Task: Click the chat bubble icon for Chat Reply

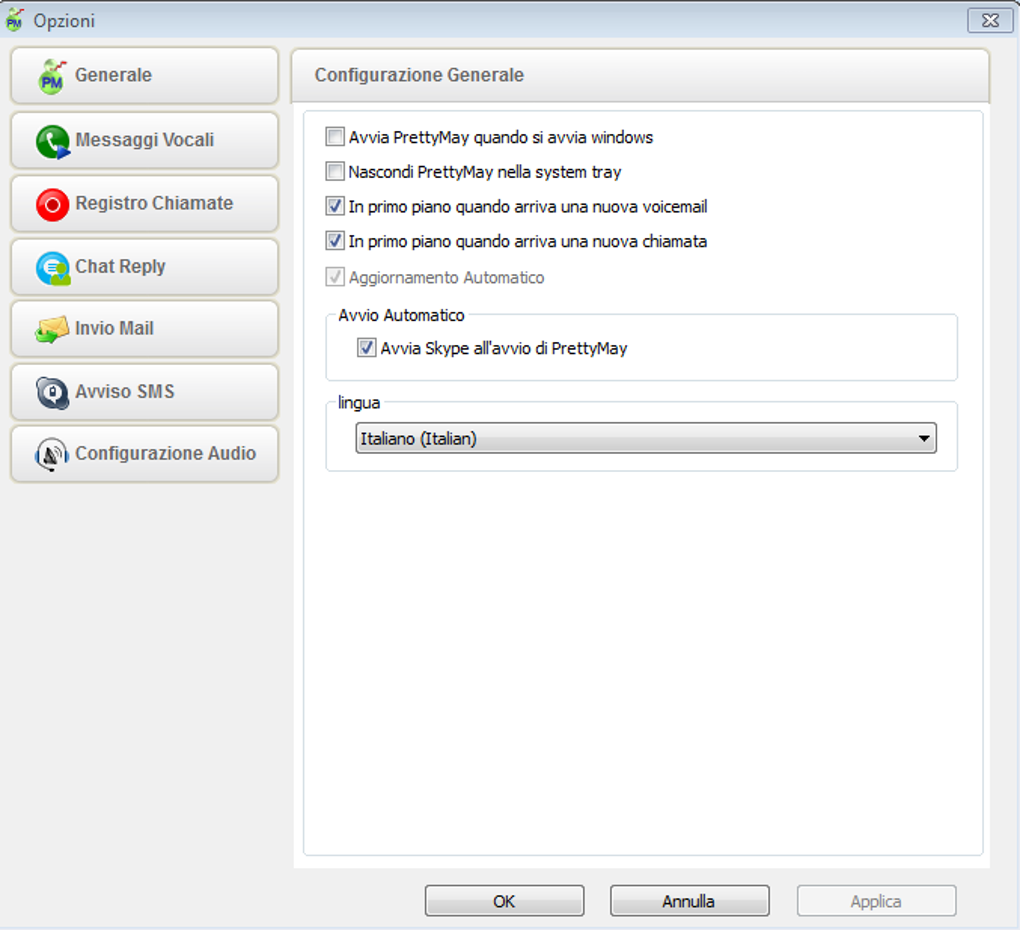Action: 53,268
